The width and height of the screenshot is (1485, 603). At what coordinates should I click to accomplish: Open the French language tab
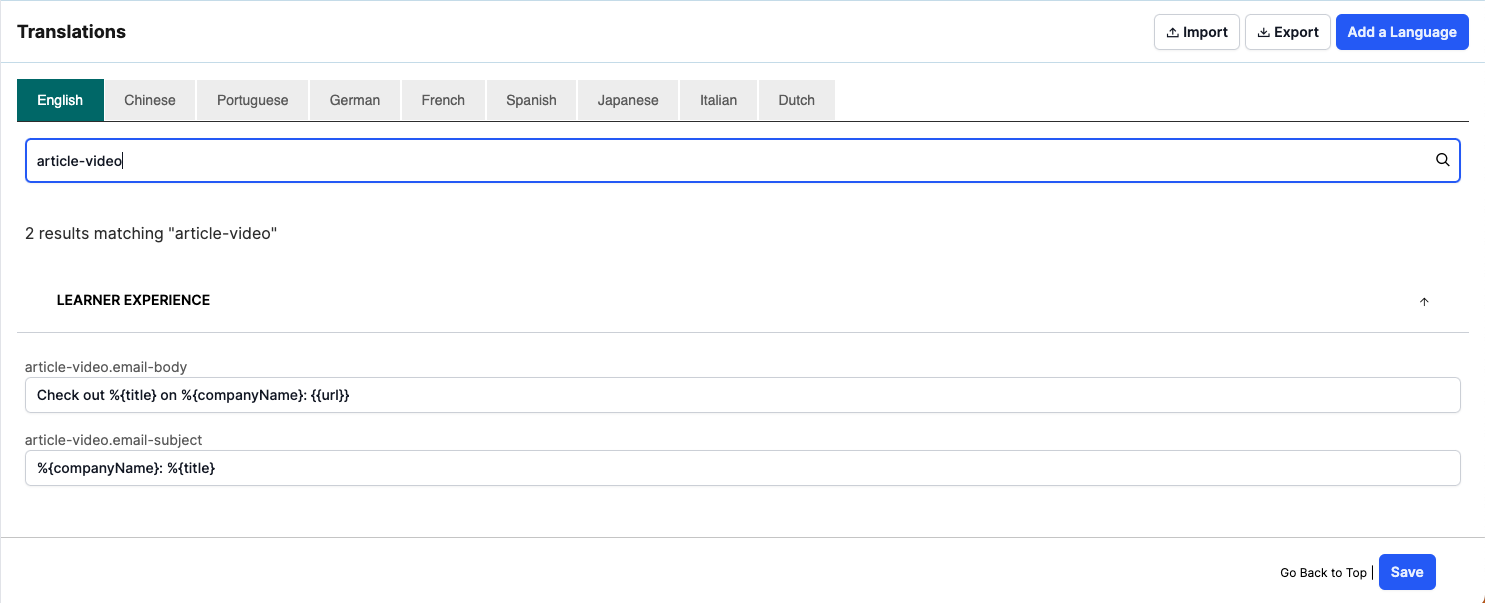point(443,100)
